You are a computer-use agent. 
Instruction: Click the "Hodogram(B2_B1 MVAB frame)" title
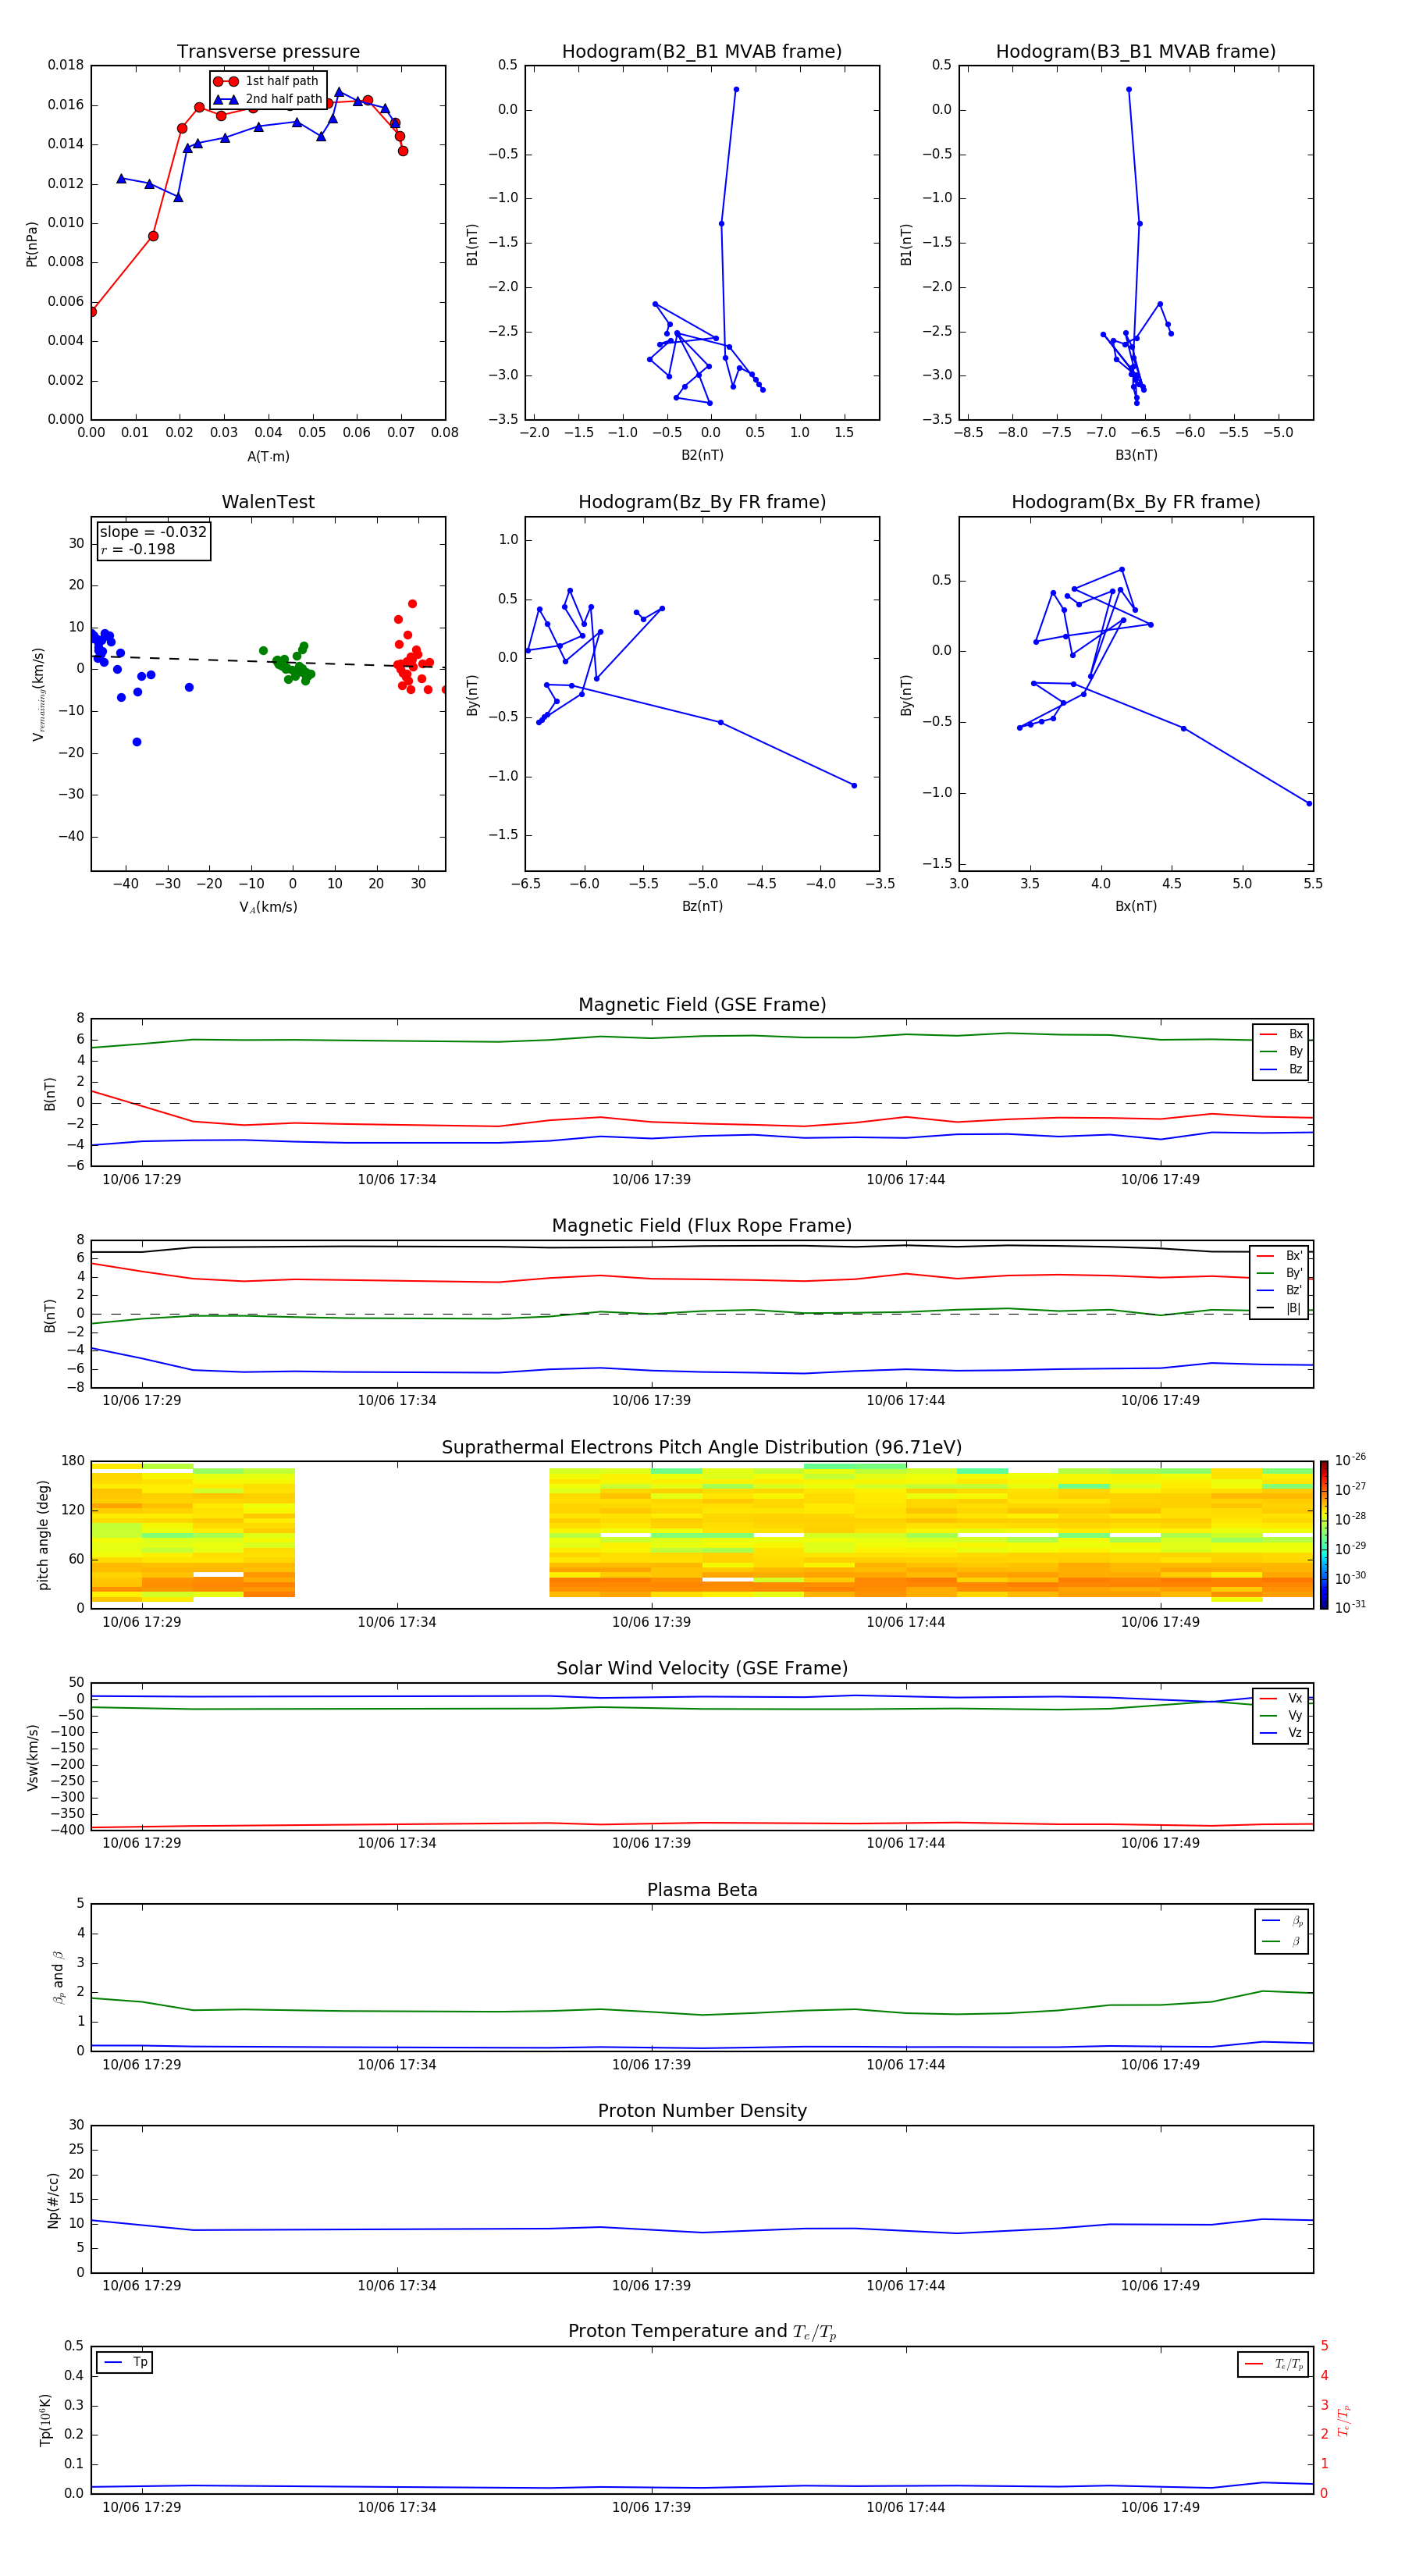click(x=702, y=52)
